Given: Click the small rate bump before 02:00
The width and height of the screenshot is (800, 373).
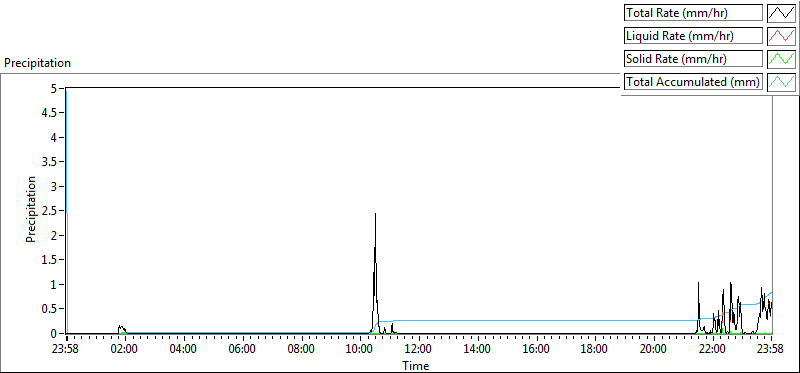Looking at the screenshot, I should tap(121, 329).
